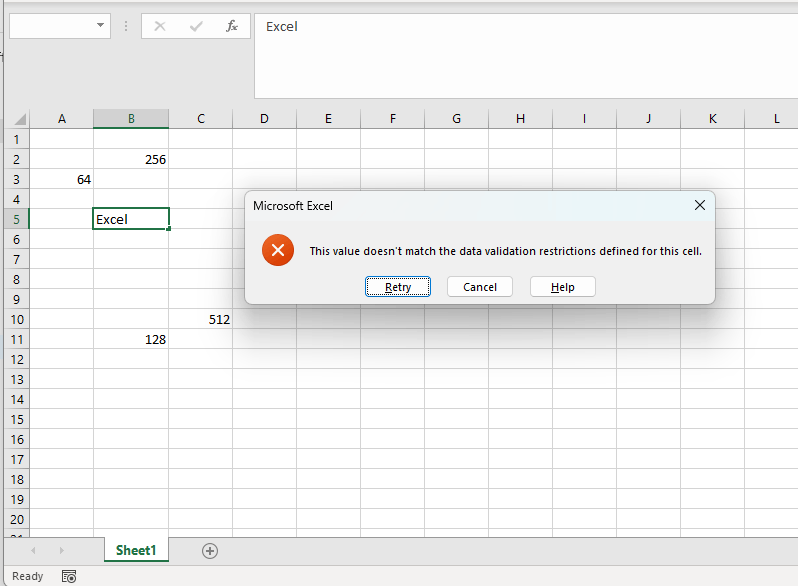The width and height of the screenshot is (798, 586).
Task: Click the active cell containing Excel
Action: coord(131,219)
